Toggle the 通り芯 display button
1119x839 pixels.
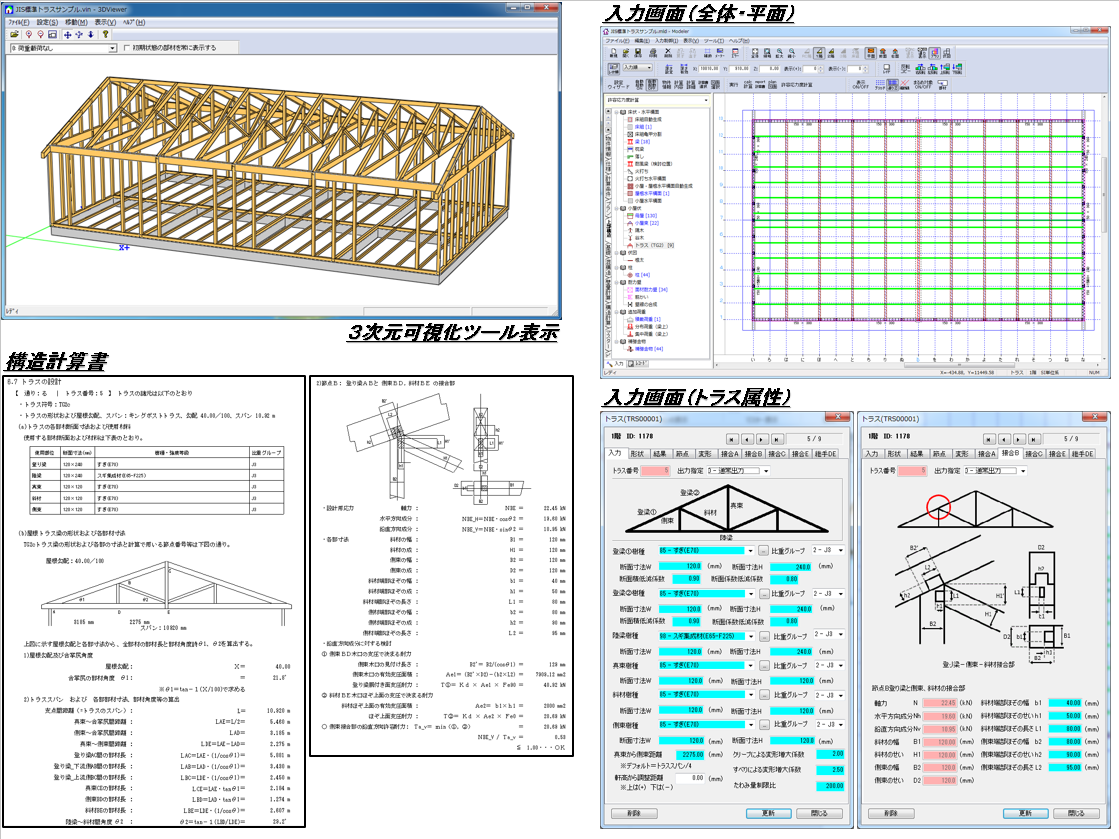[x=892, y=85]
